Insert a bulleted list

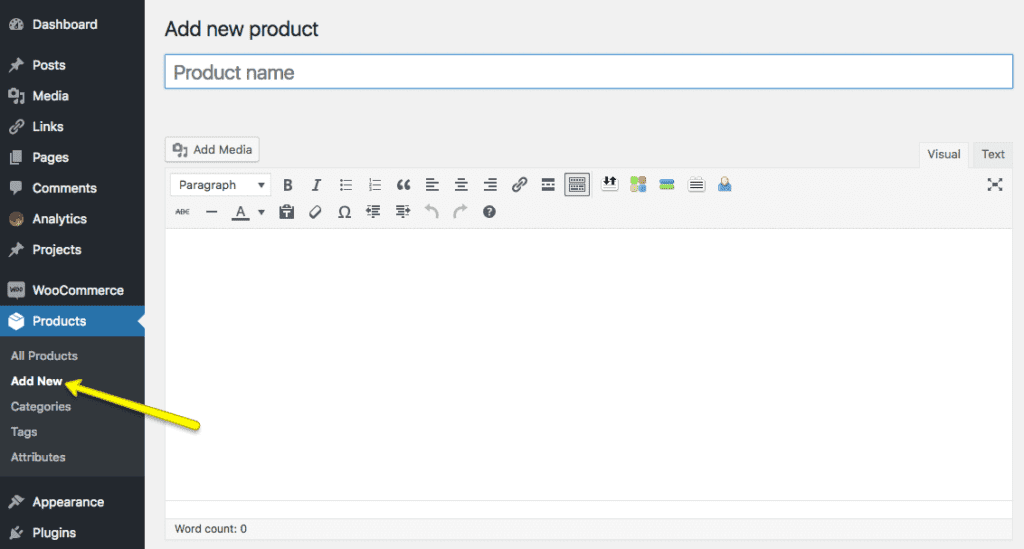345,185
